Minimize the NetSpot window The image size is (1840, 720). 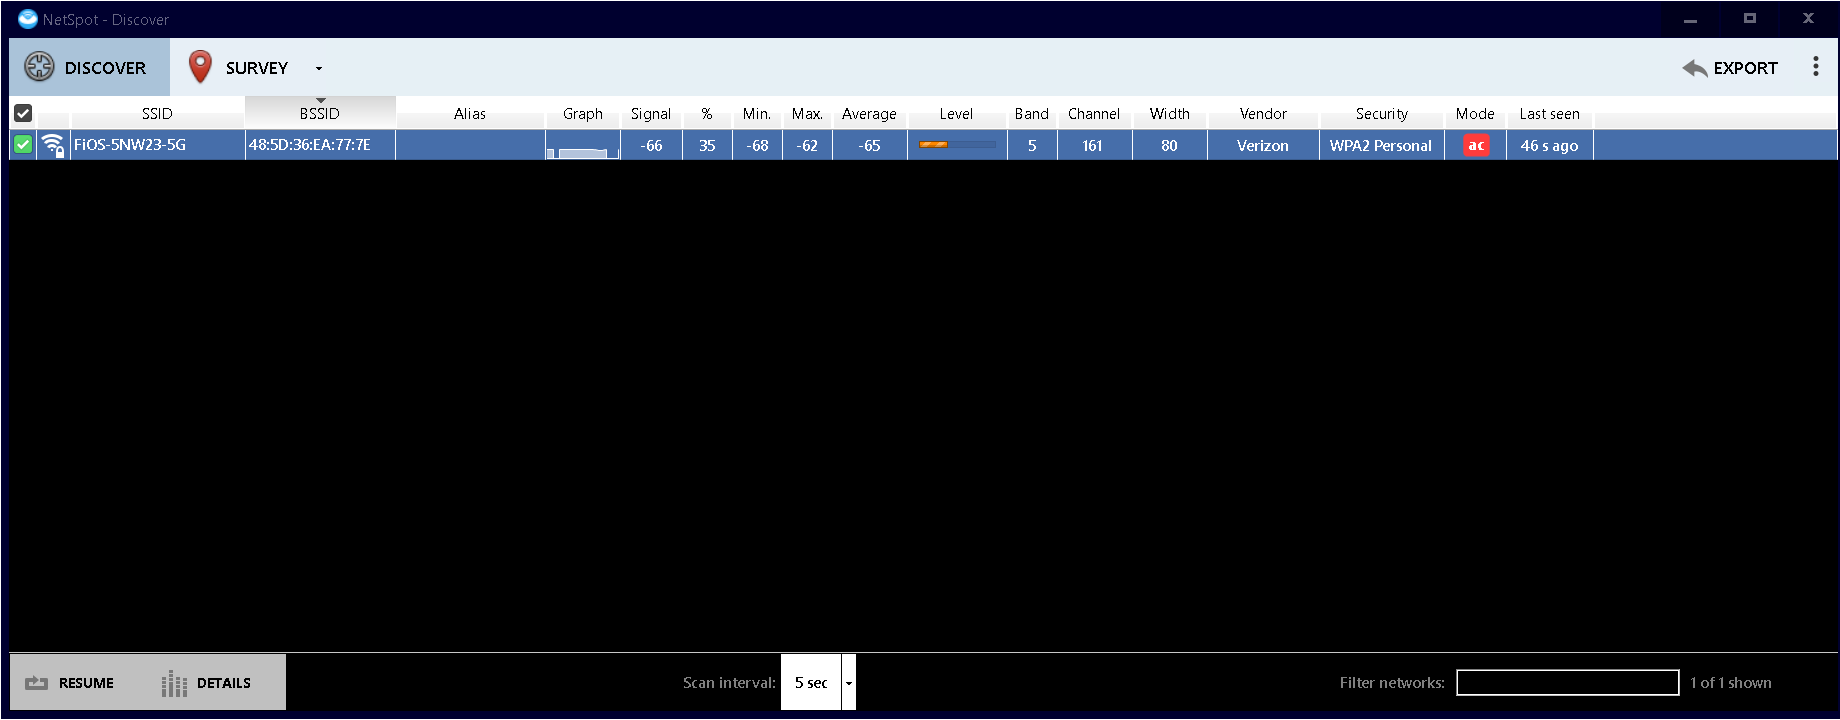pyautogui.click(x=1690, y=19)
